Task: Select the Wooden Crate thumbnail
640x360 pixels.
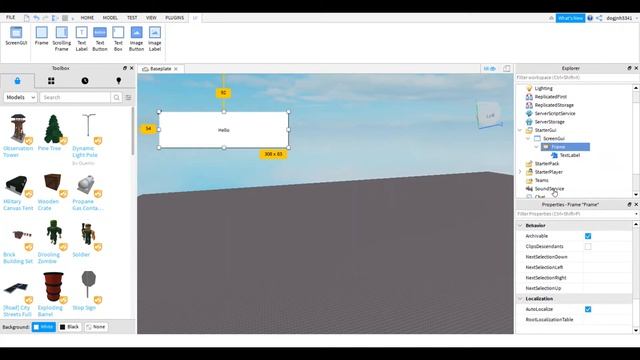Action: click(53, 182)
